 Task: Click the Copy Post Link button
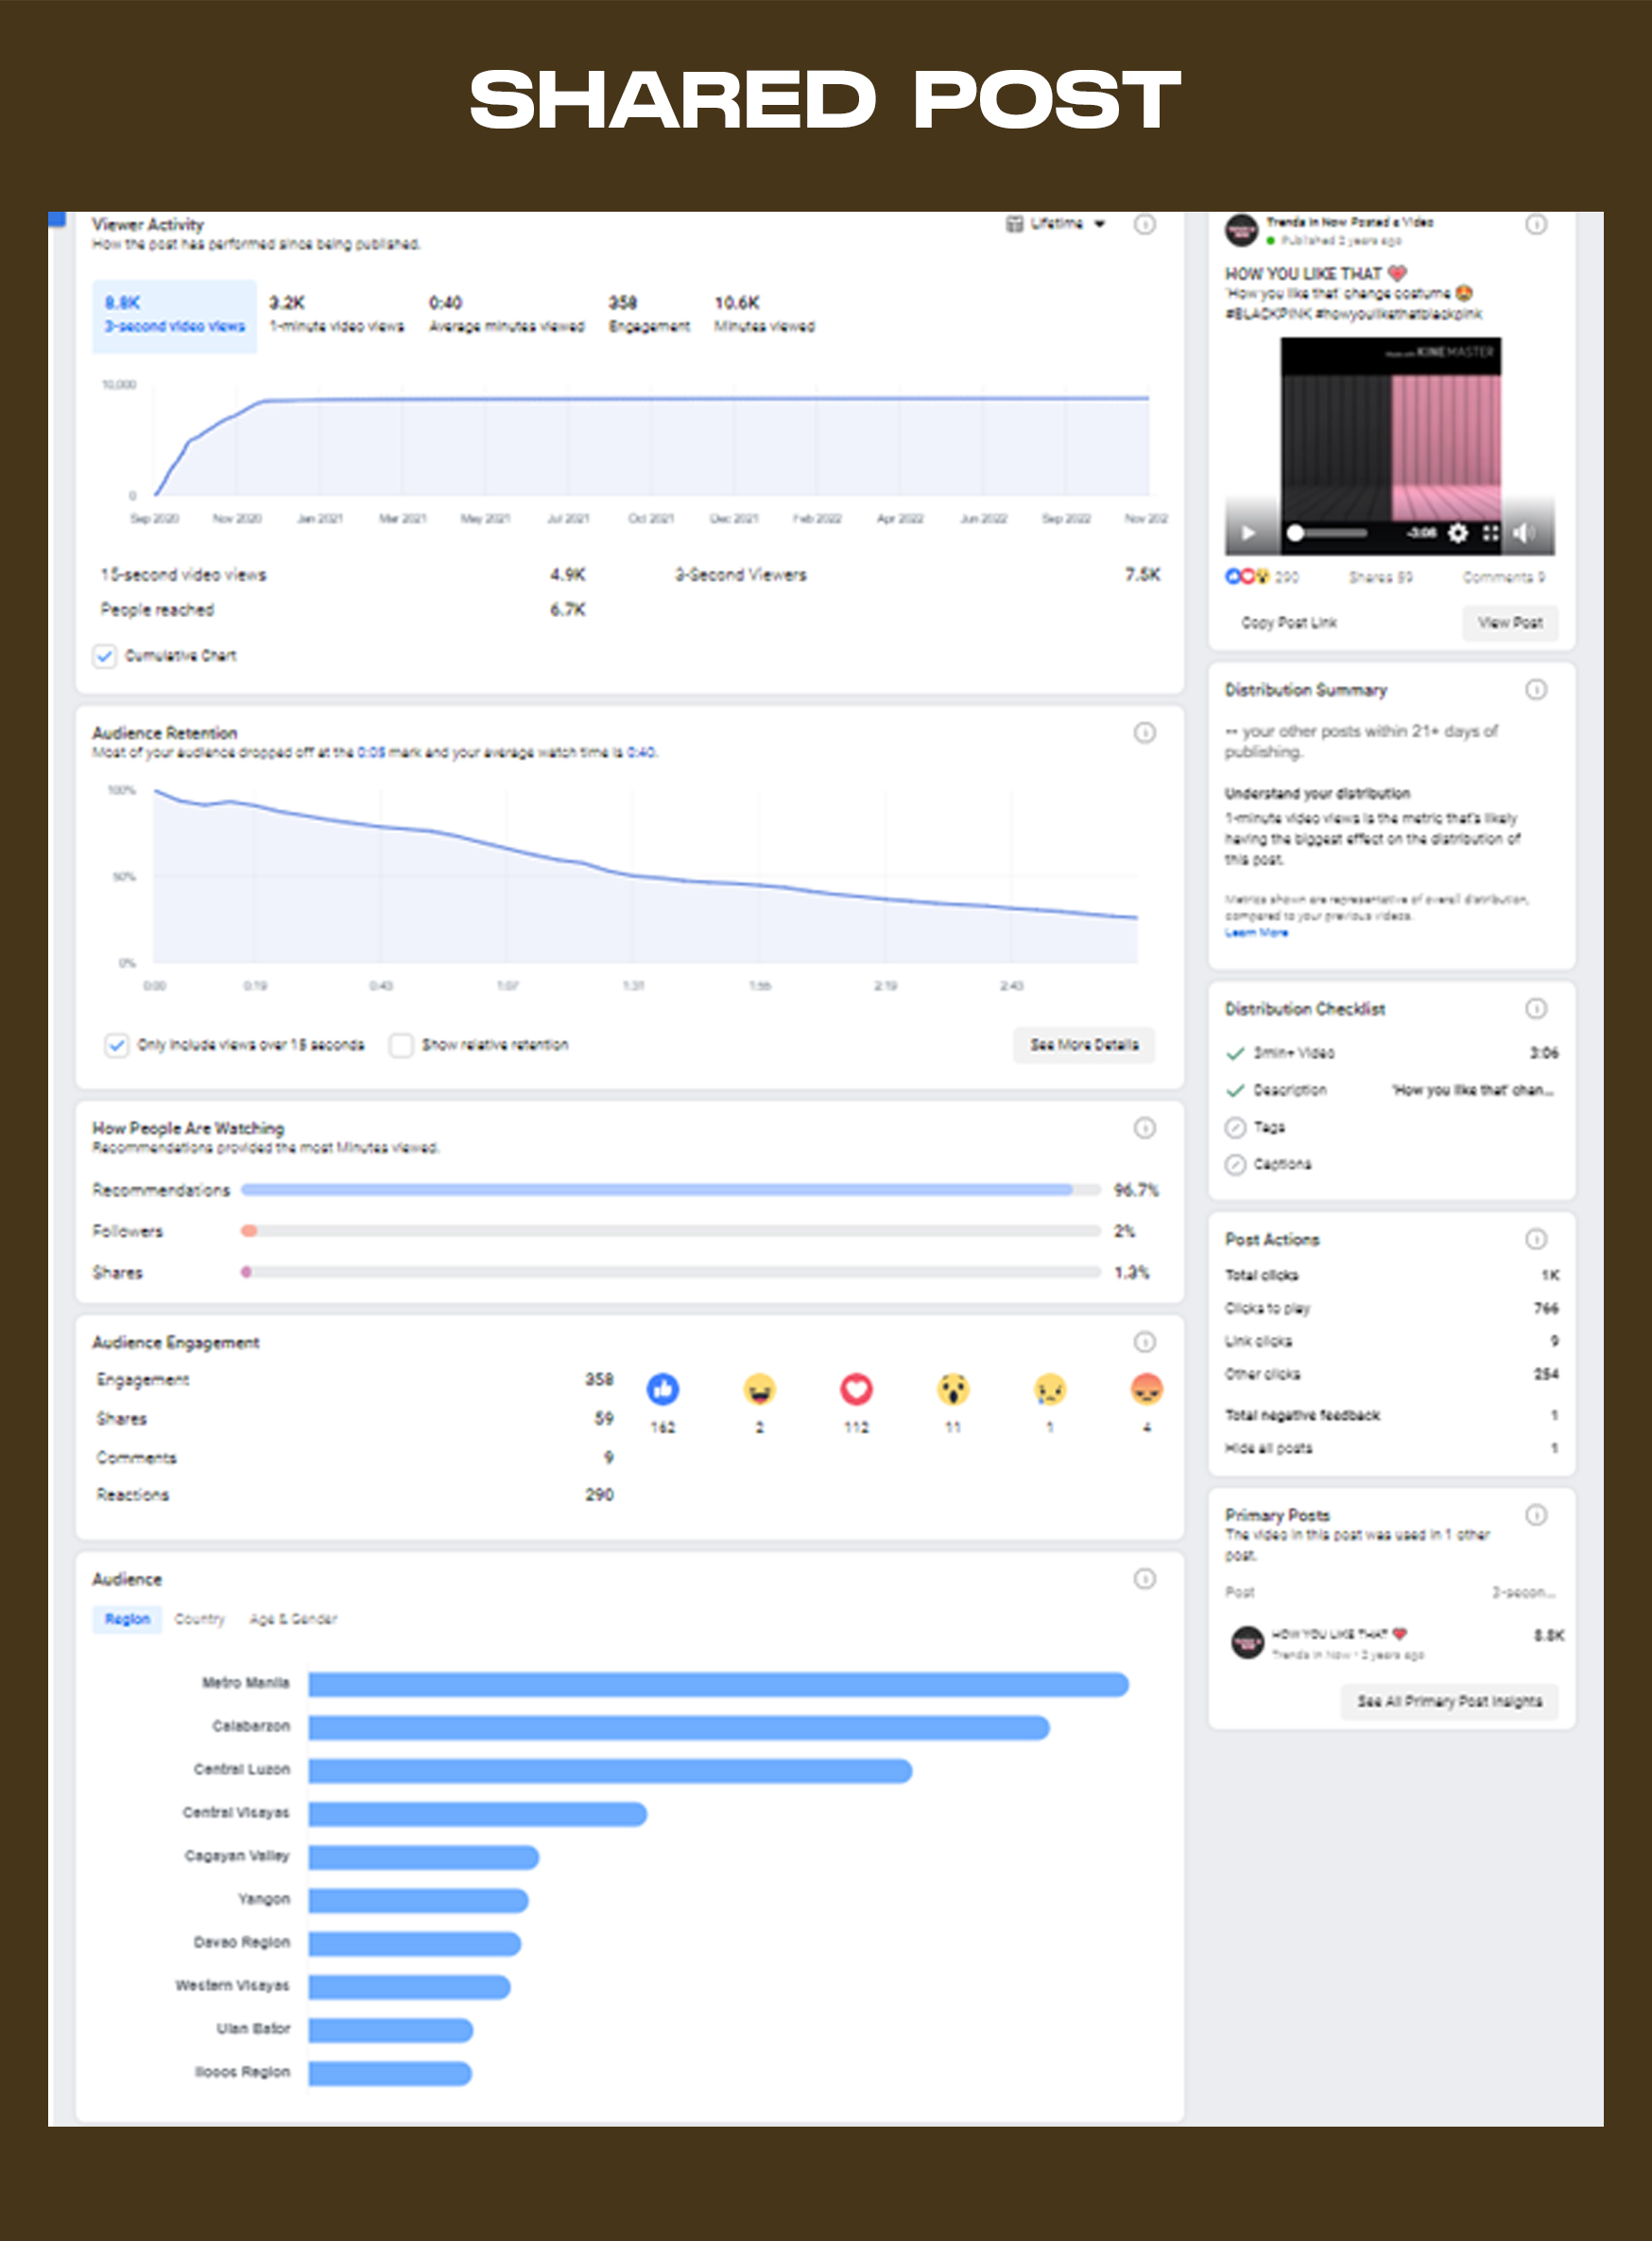1289,623
